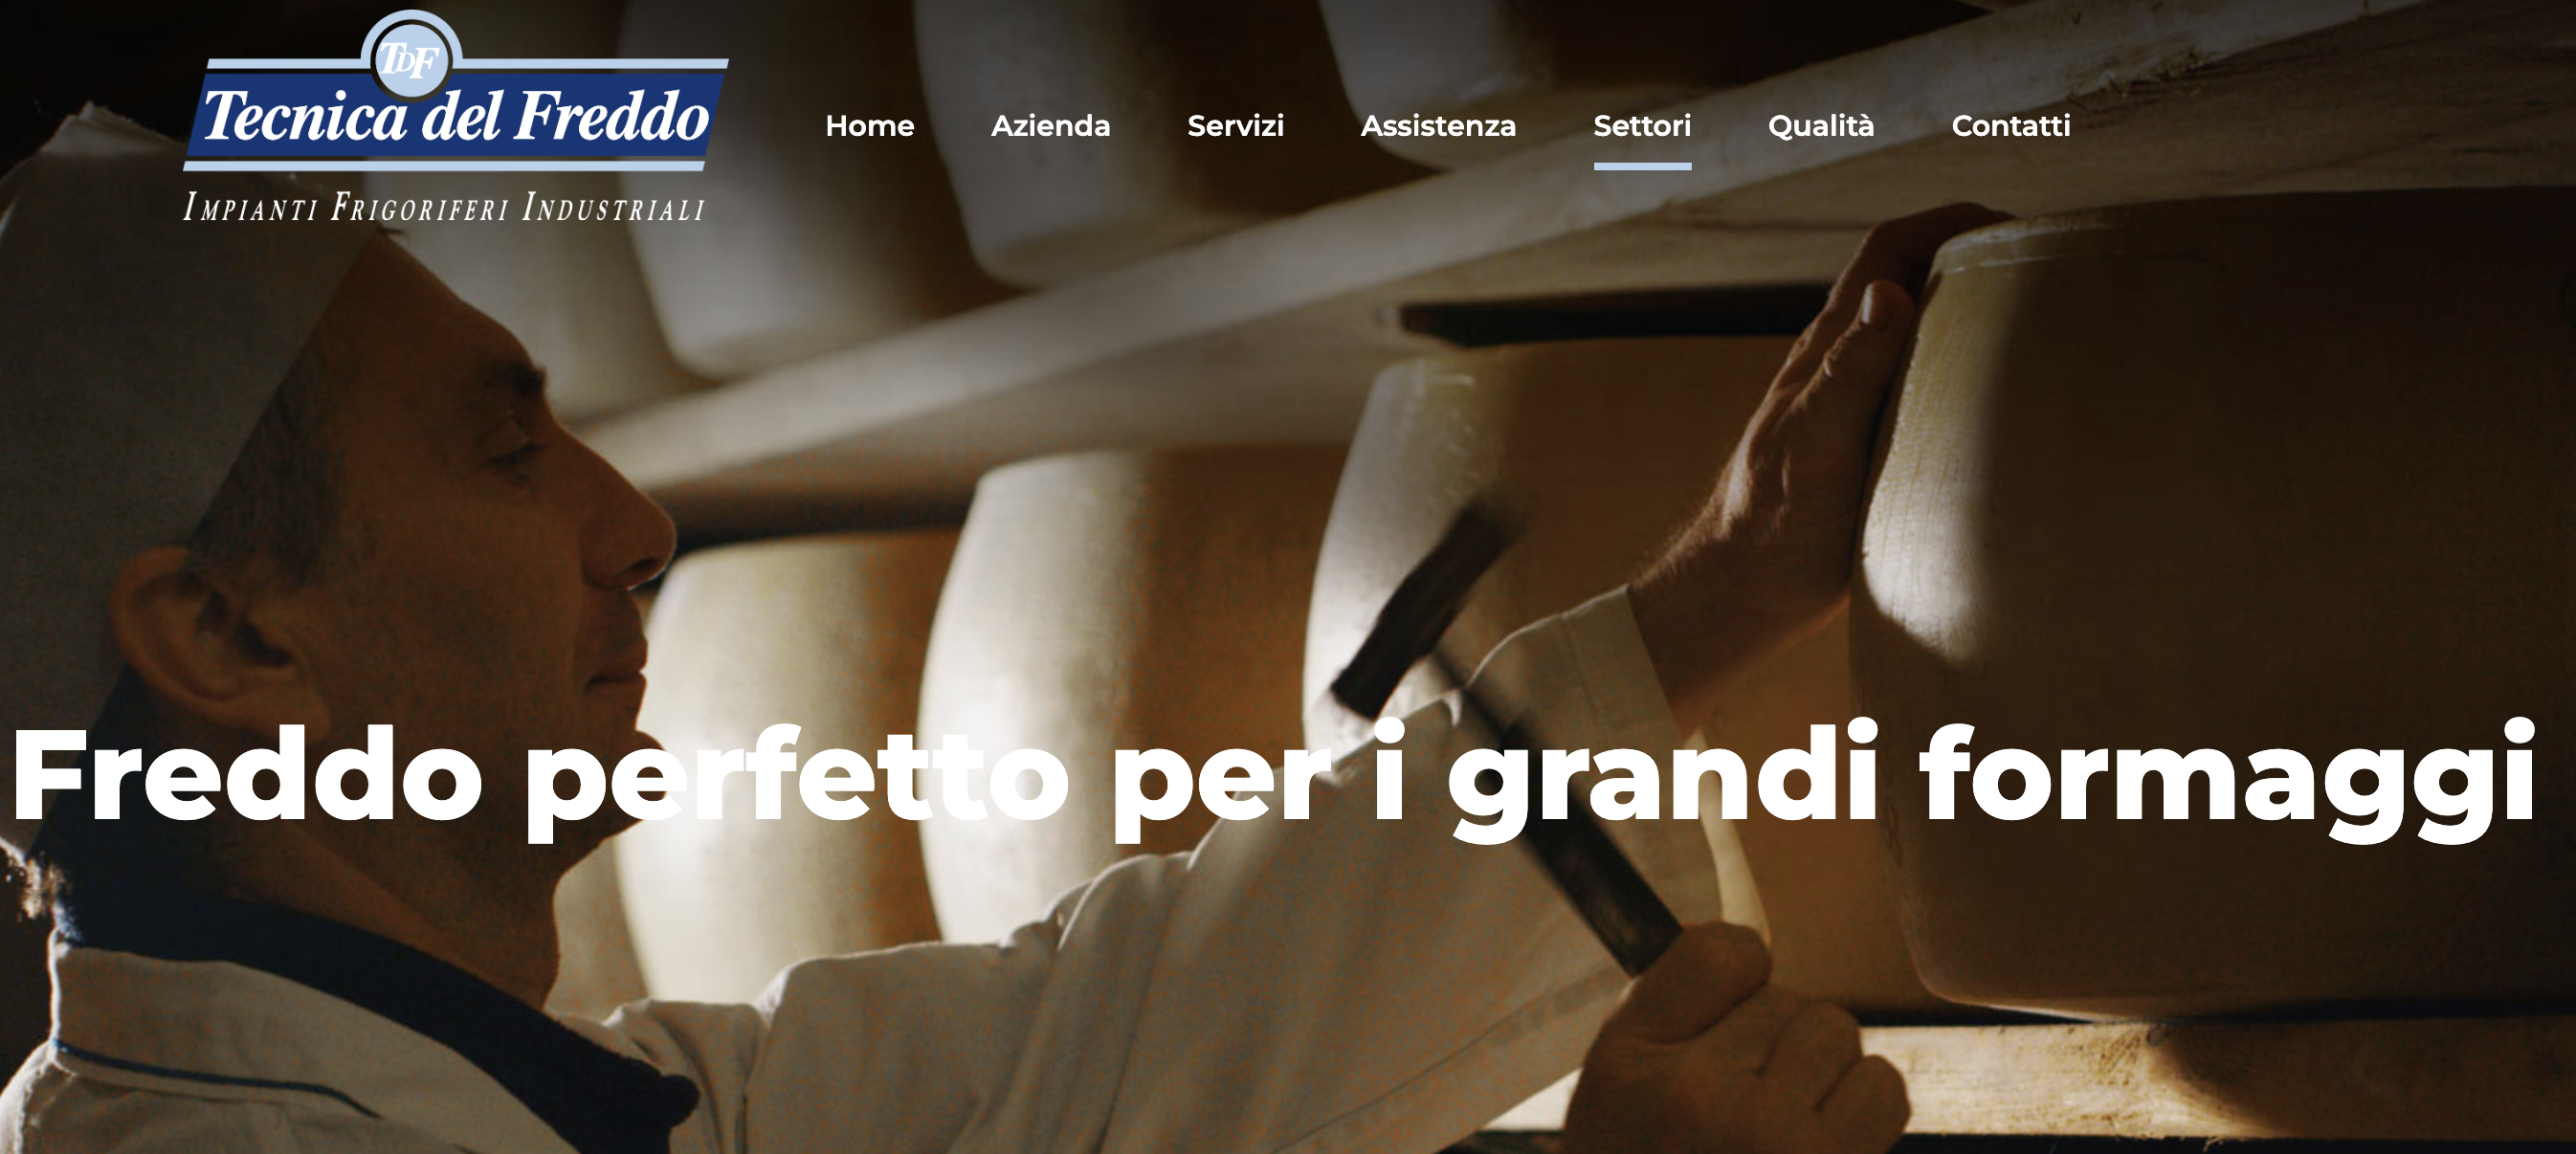
Task: Navigate to the Qualità page
Action: point(1820,126)
